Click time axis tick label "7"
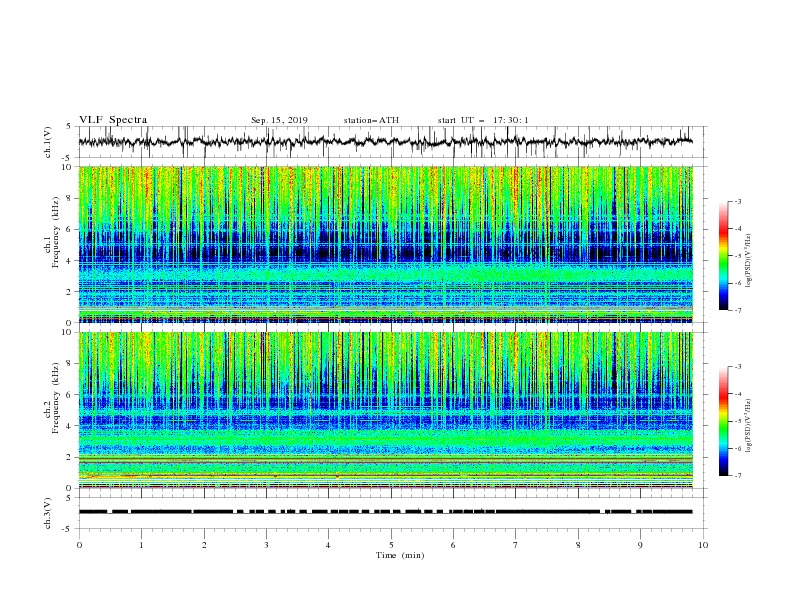The image size is (792, 612). point(516,545)
